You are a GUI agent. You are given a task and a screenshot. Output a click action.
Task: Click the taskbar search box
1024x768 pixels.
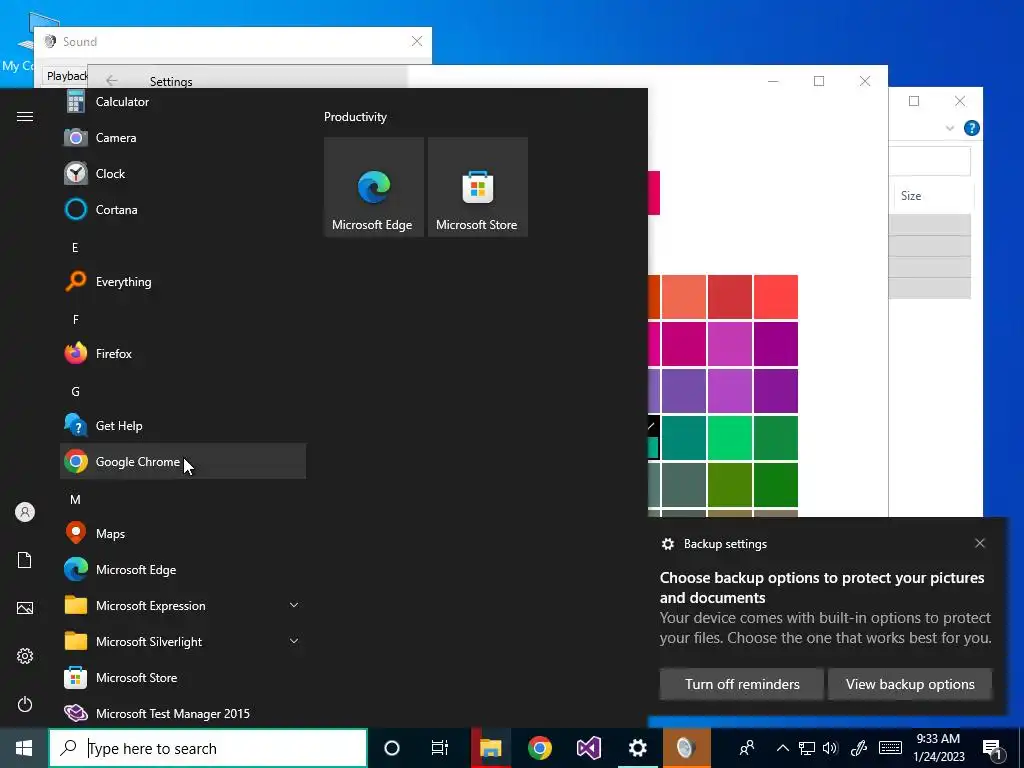point(208,748)
